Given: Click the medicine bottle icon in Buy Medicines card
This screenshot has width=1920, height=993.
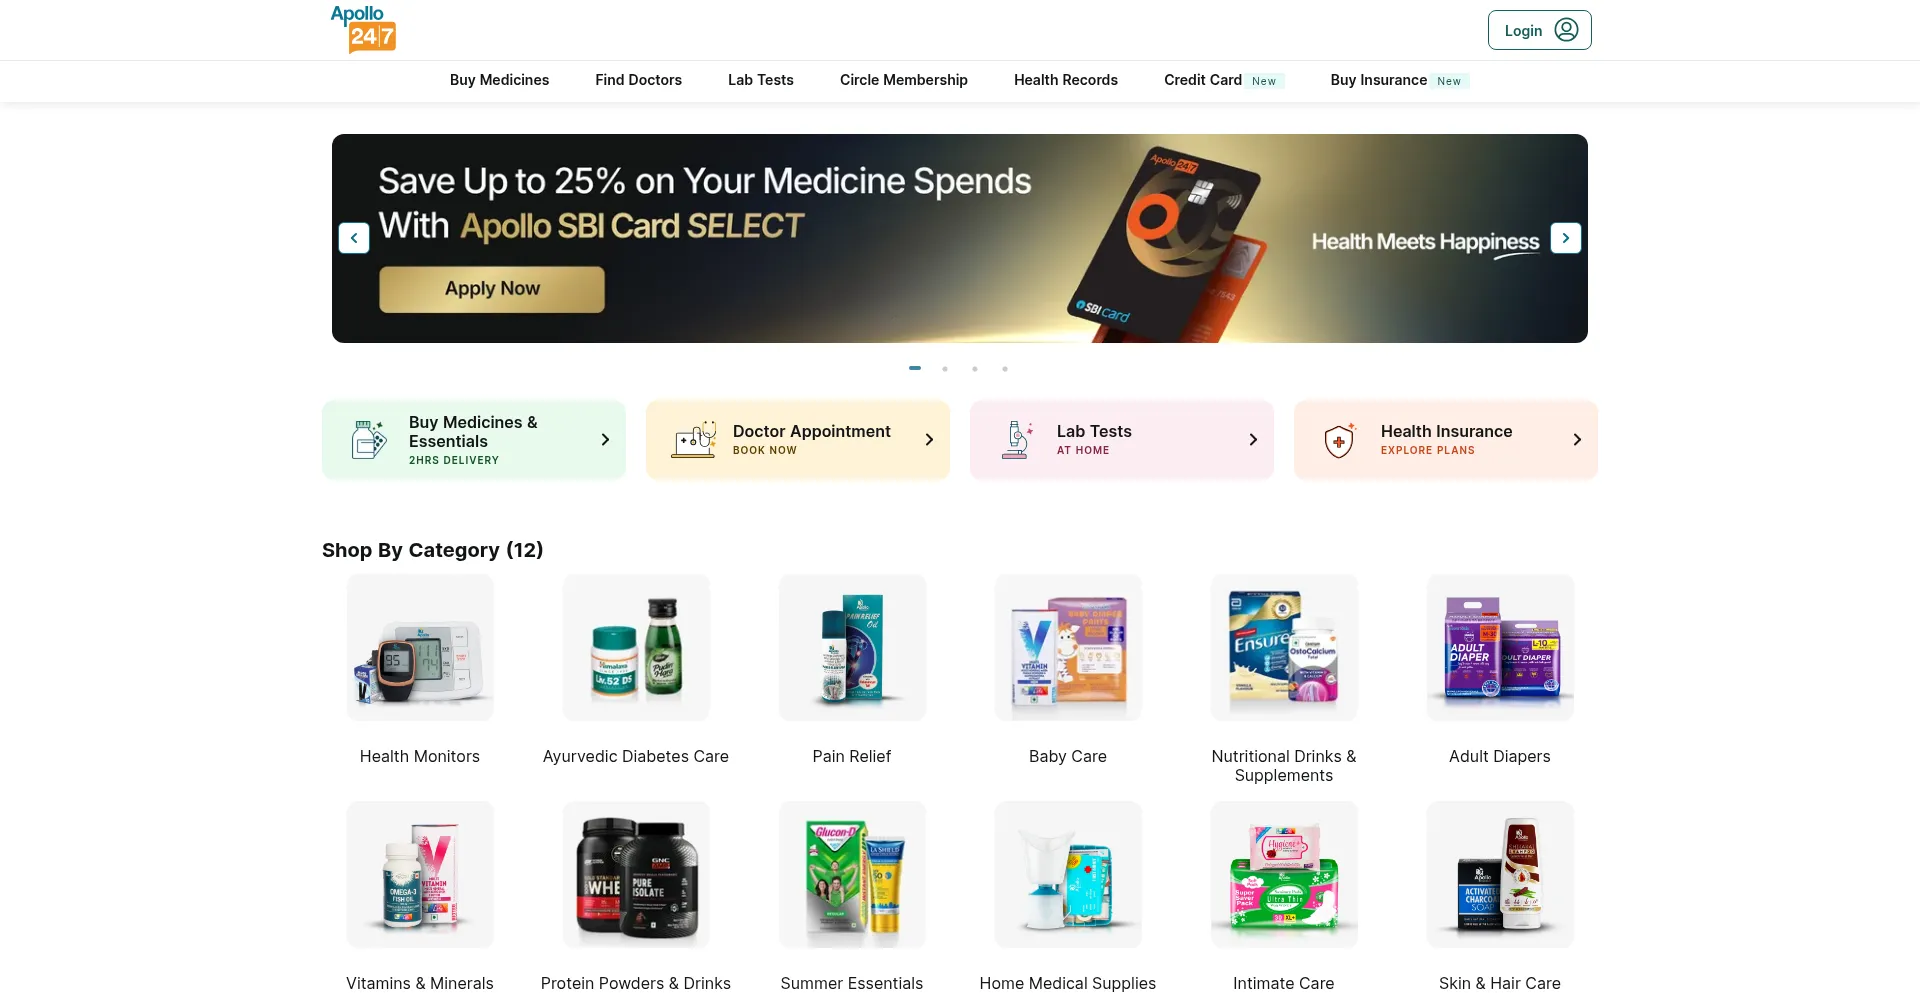Looking at the screenshot, I should [x=369, y=440].
